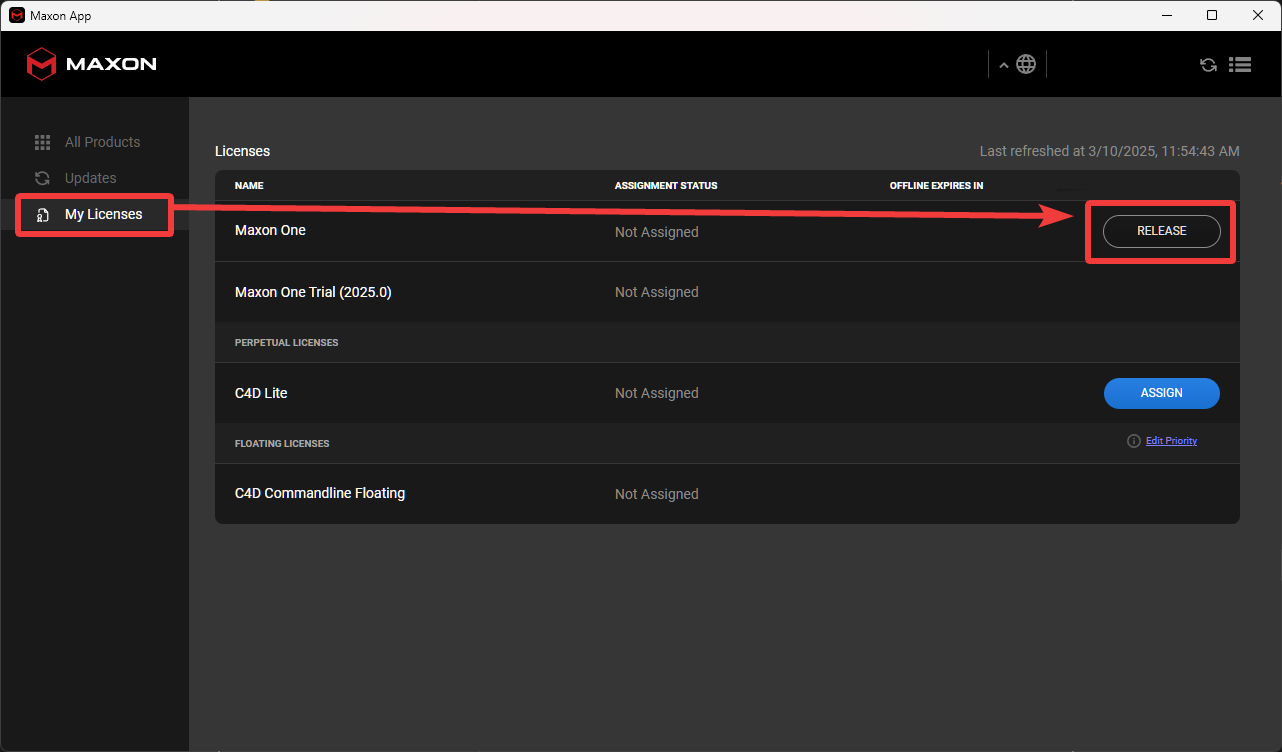This screenshot has width=1282, height=752.
Task: Refresh licenses with the sync icon
Action: 1208,64
